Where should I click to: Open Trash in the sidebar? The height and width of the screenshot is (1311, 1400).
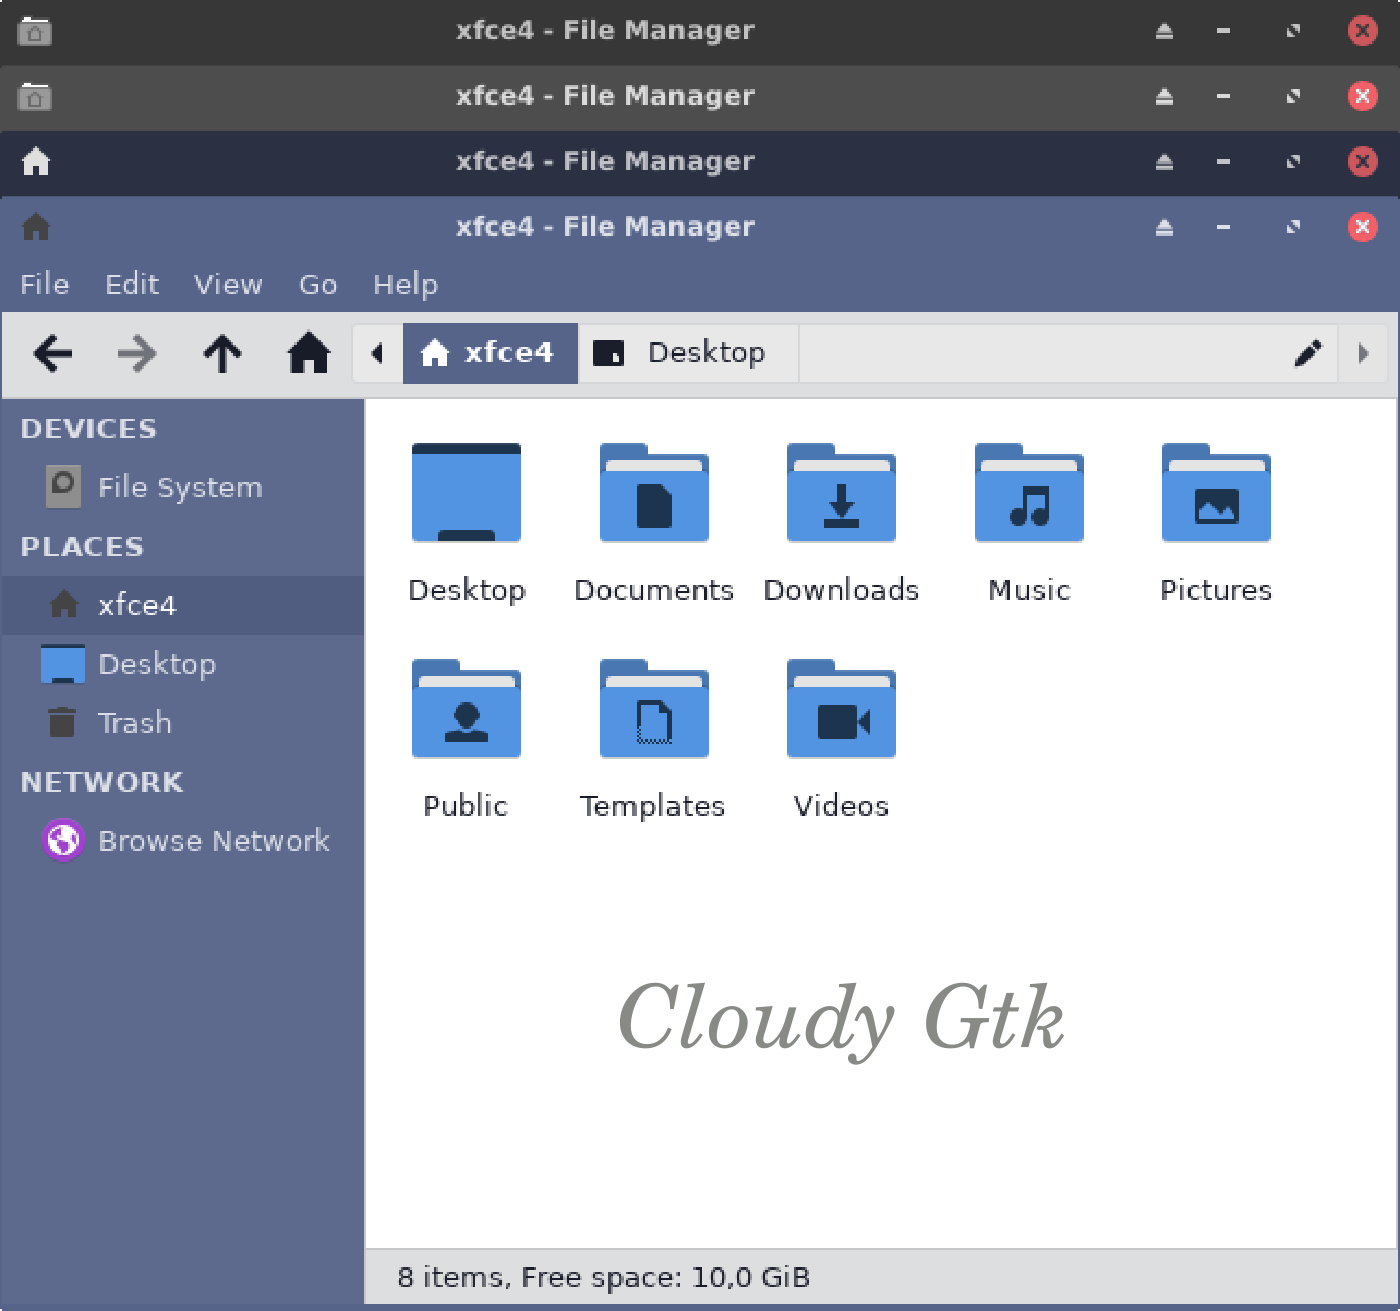click(182, 723)
